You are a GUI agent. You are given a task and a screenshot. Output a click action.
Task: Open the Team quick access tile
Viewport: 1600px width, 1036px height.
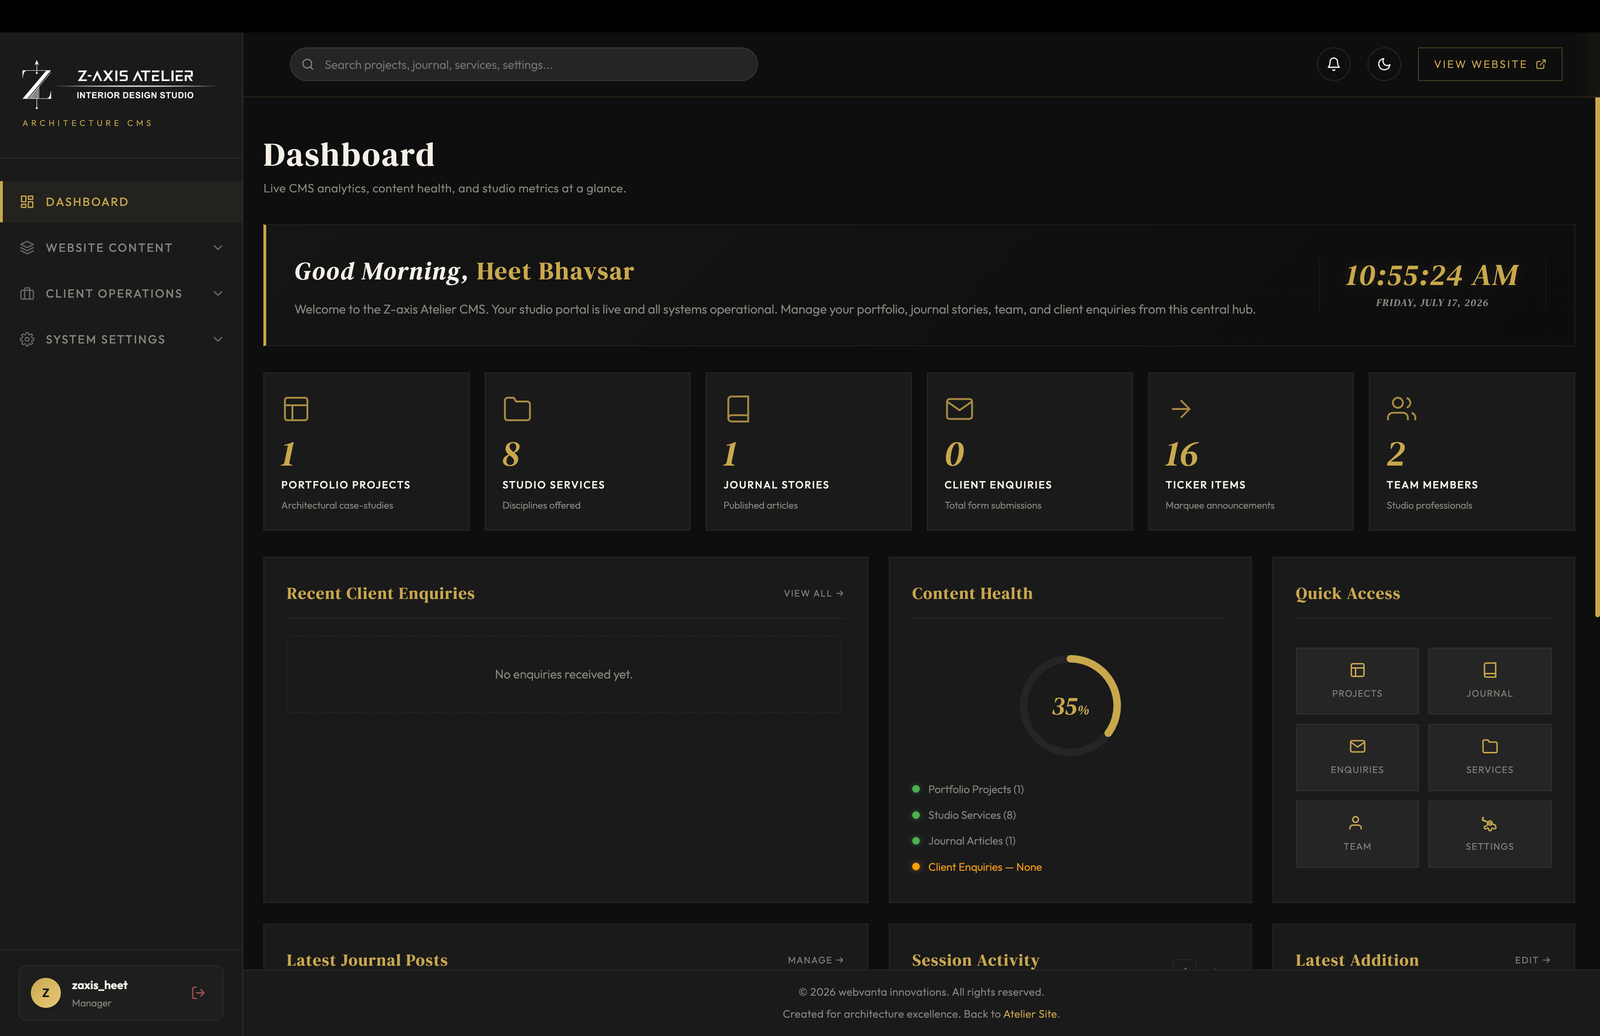click(1357, 834)
